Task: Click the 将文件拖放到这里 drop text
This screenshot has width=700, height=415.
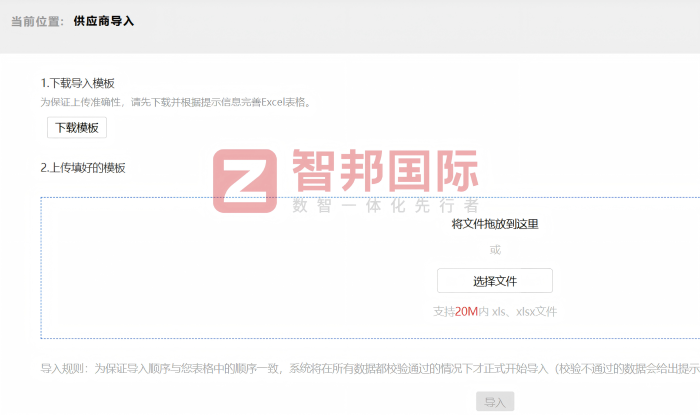Action: [x=495, y=224]
